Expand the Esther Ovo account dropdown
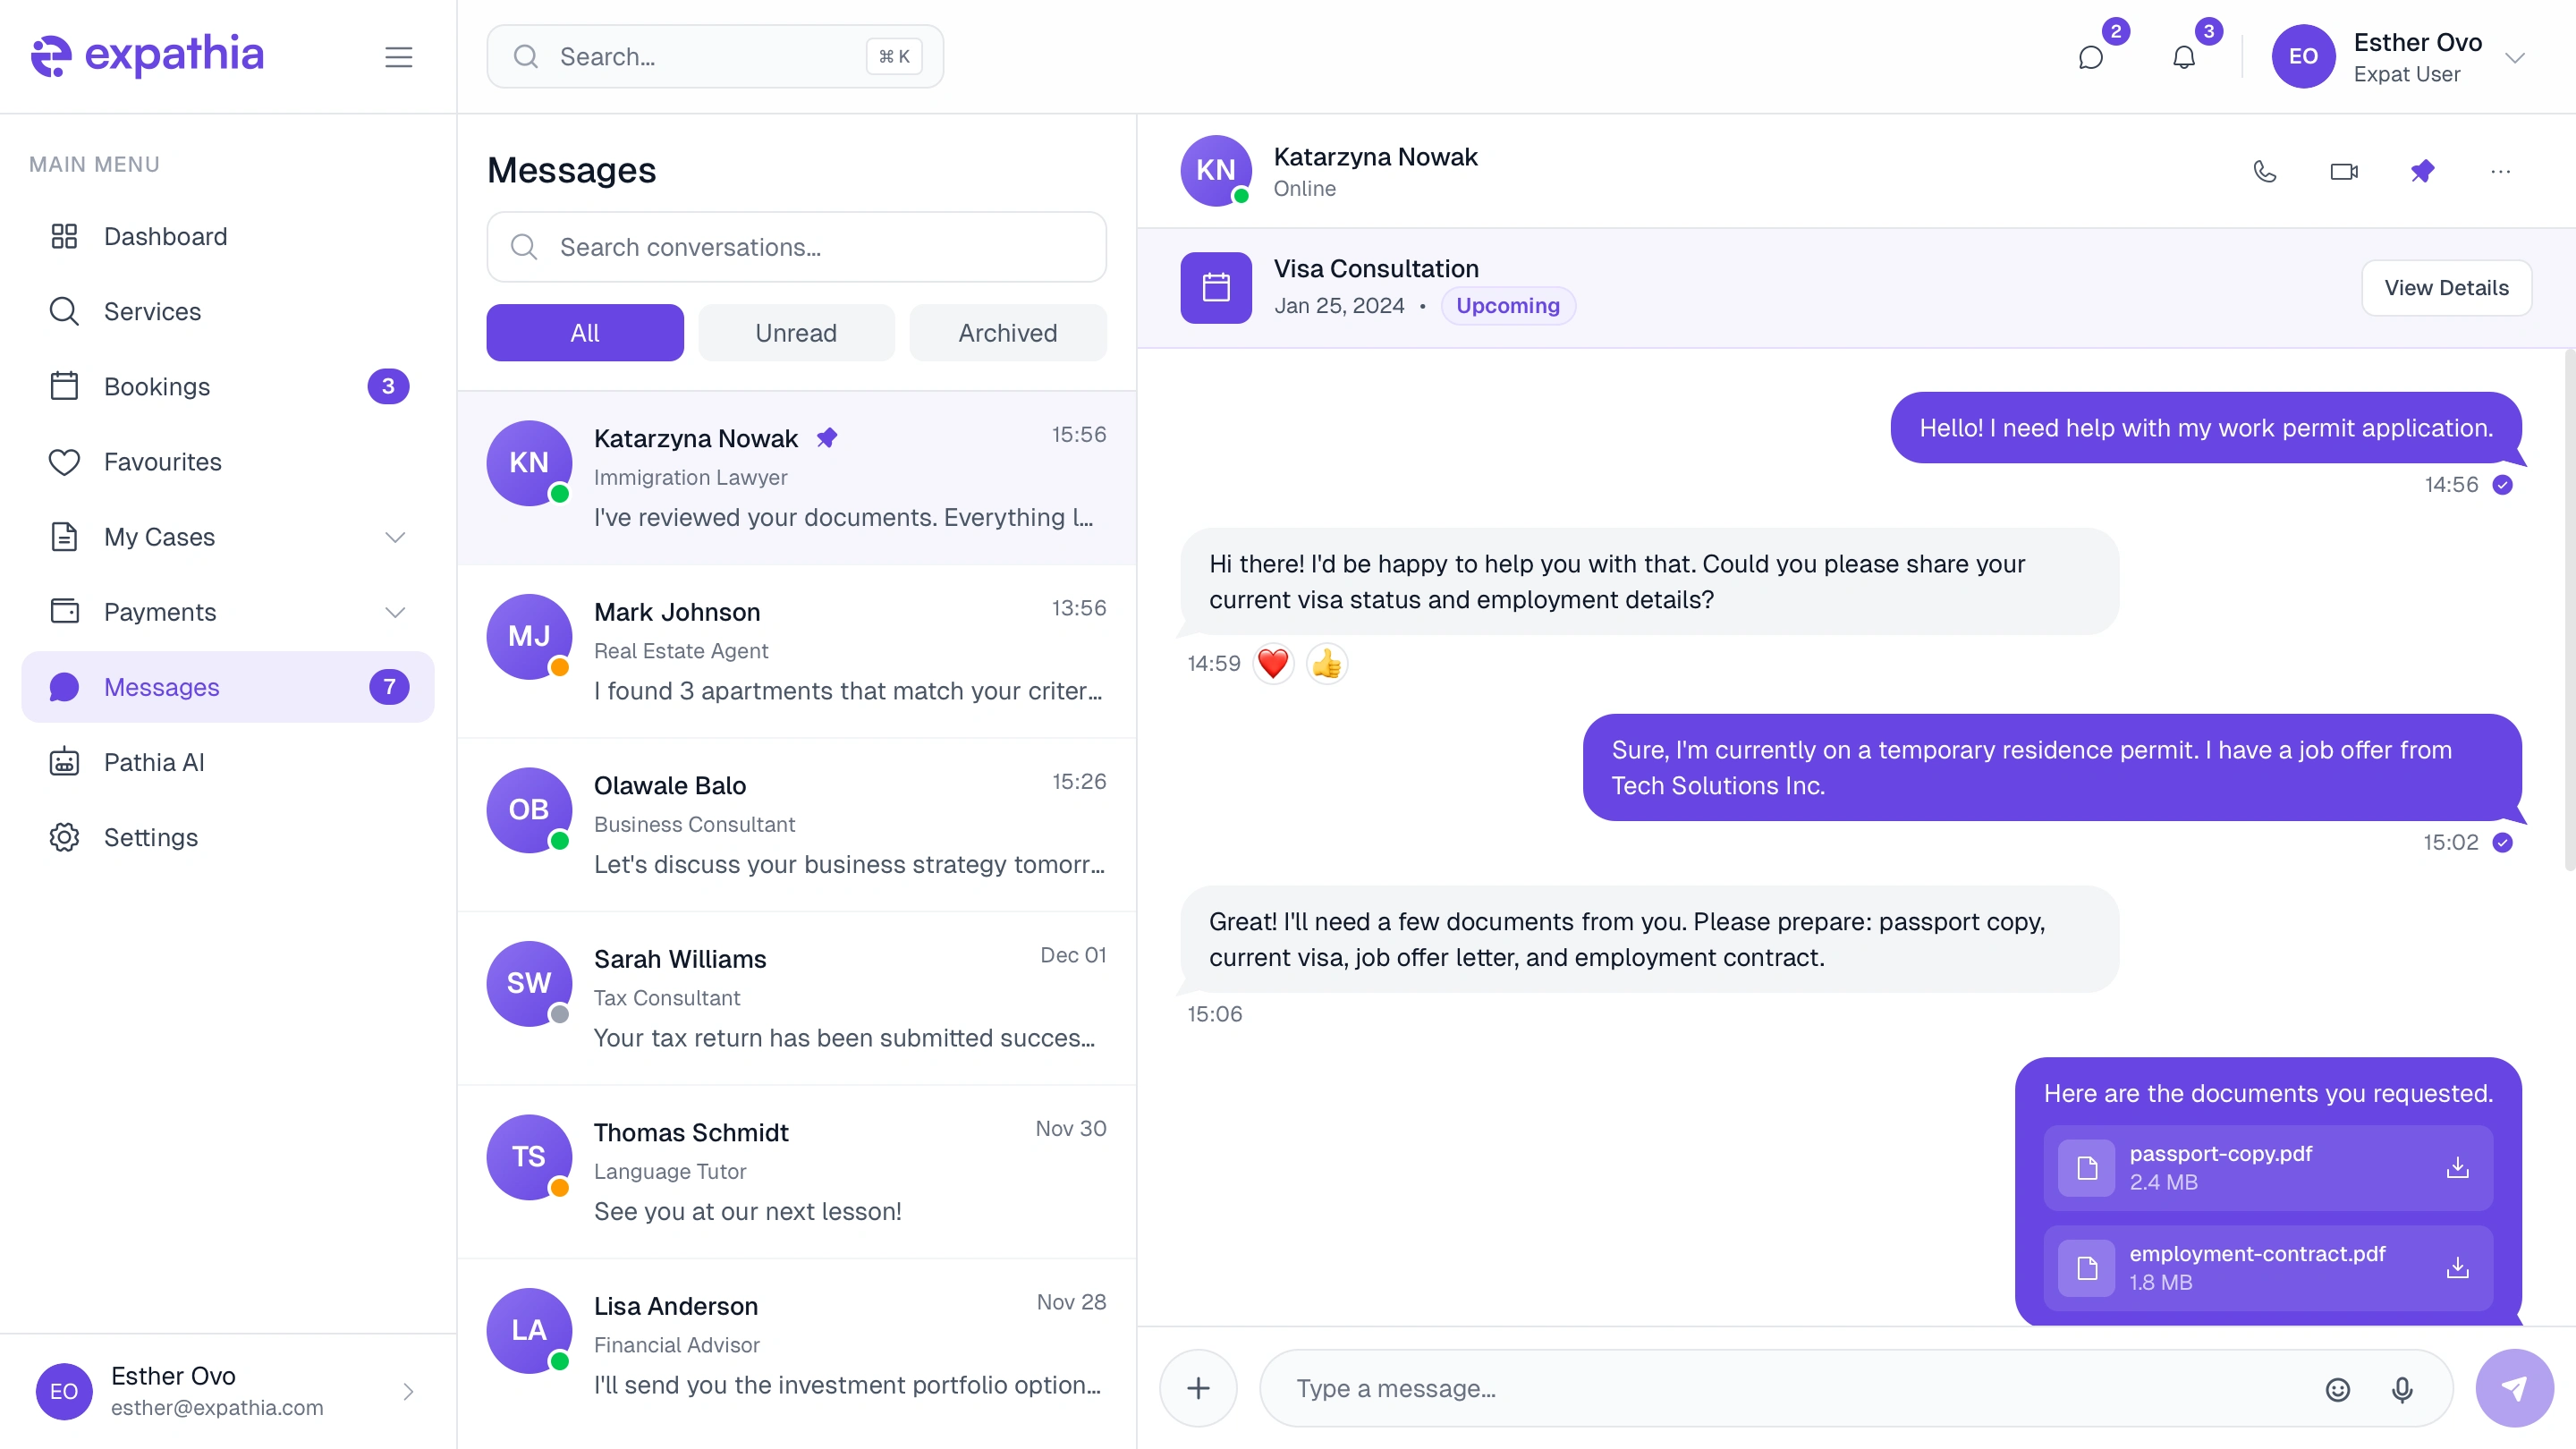Image resolution: width=2576 pixels, height=1449 pixels. point(2518,56)
